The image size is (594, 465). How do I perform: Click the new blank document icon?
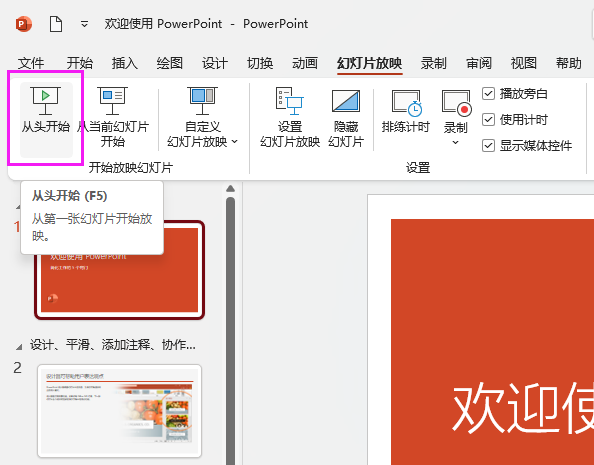(x=56, y=24)
